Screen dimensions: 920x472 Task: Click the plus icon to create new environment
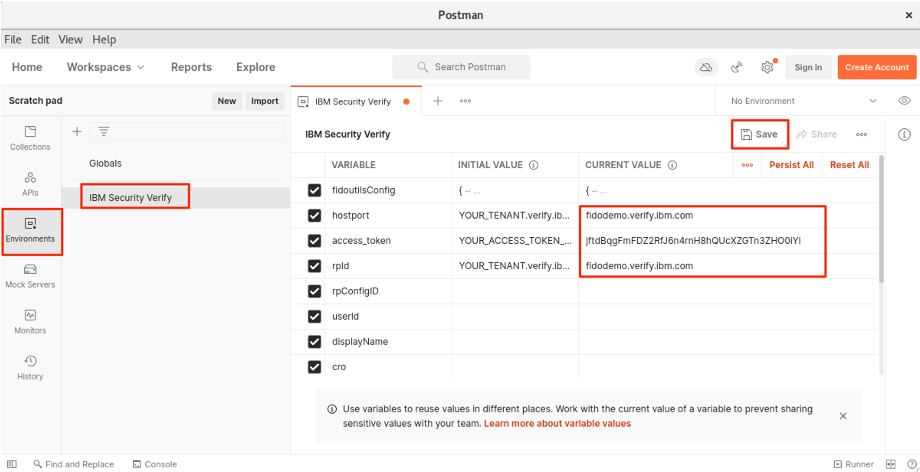[77, 132]
